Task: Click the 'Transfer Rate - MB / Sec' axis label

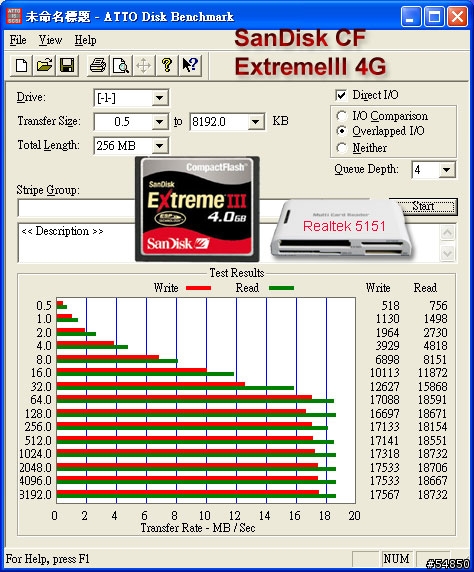Action: (198, 528)
